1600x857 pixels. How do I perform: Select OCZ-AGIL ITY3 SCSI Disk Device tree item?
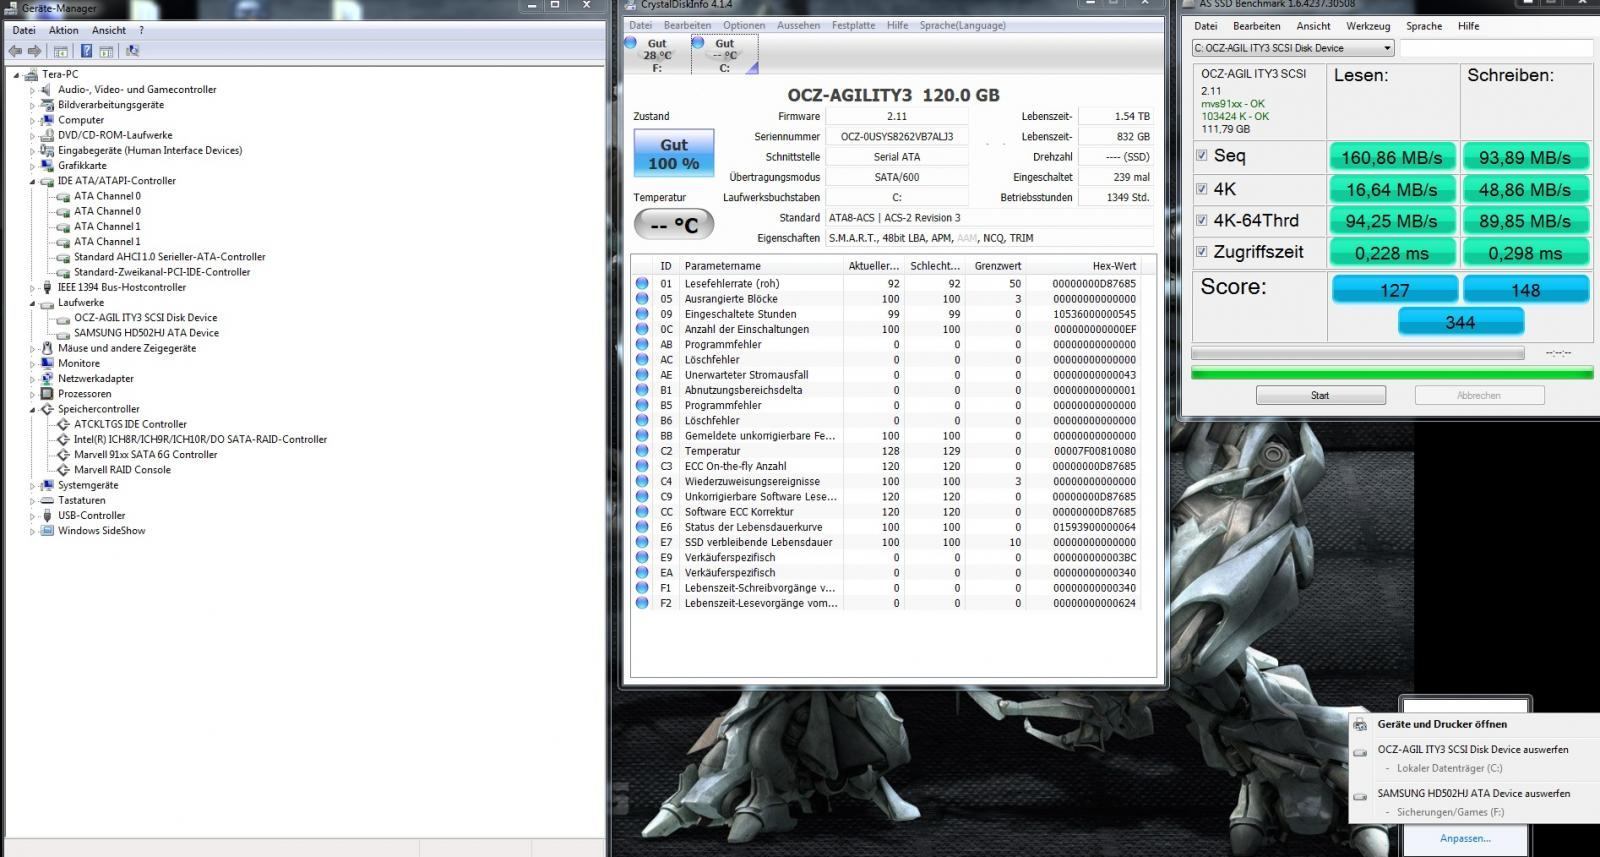(145, 318)
